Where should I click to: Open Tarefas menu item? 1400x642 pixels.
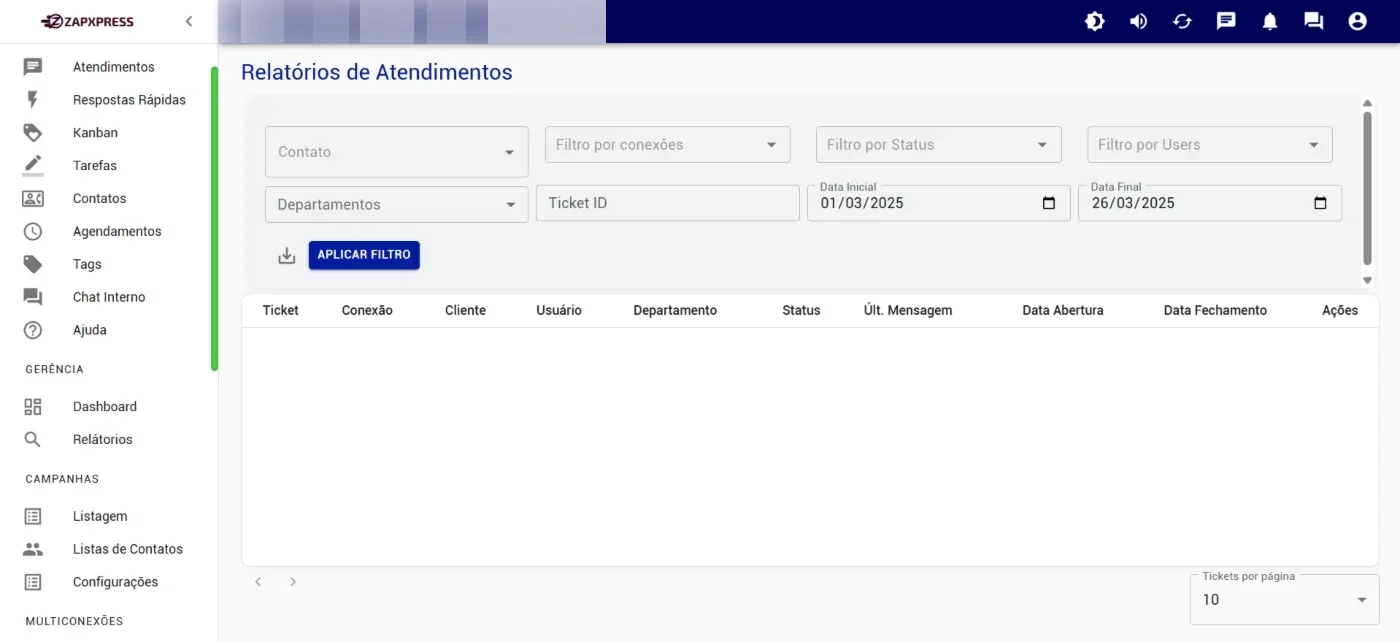[x=95, y=165]
